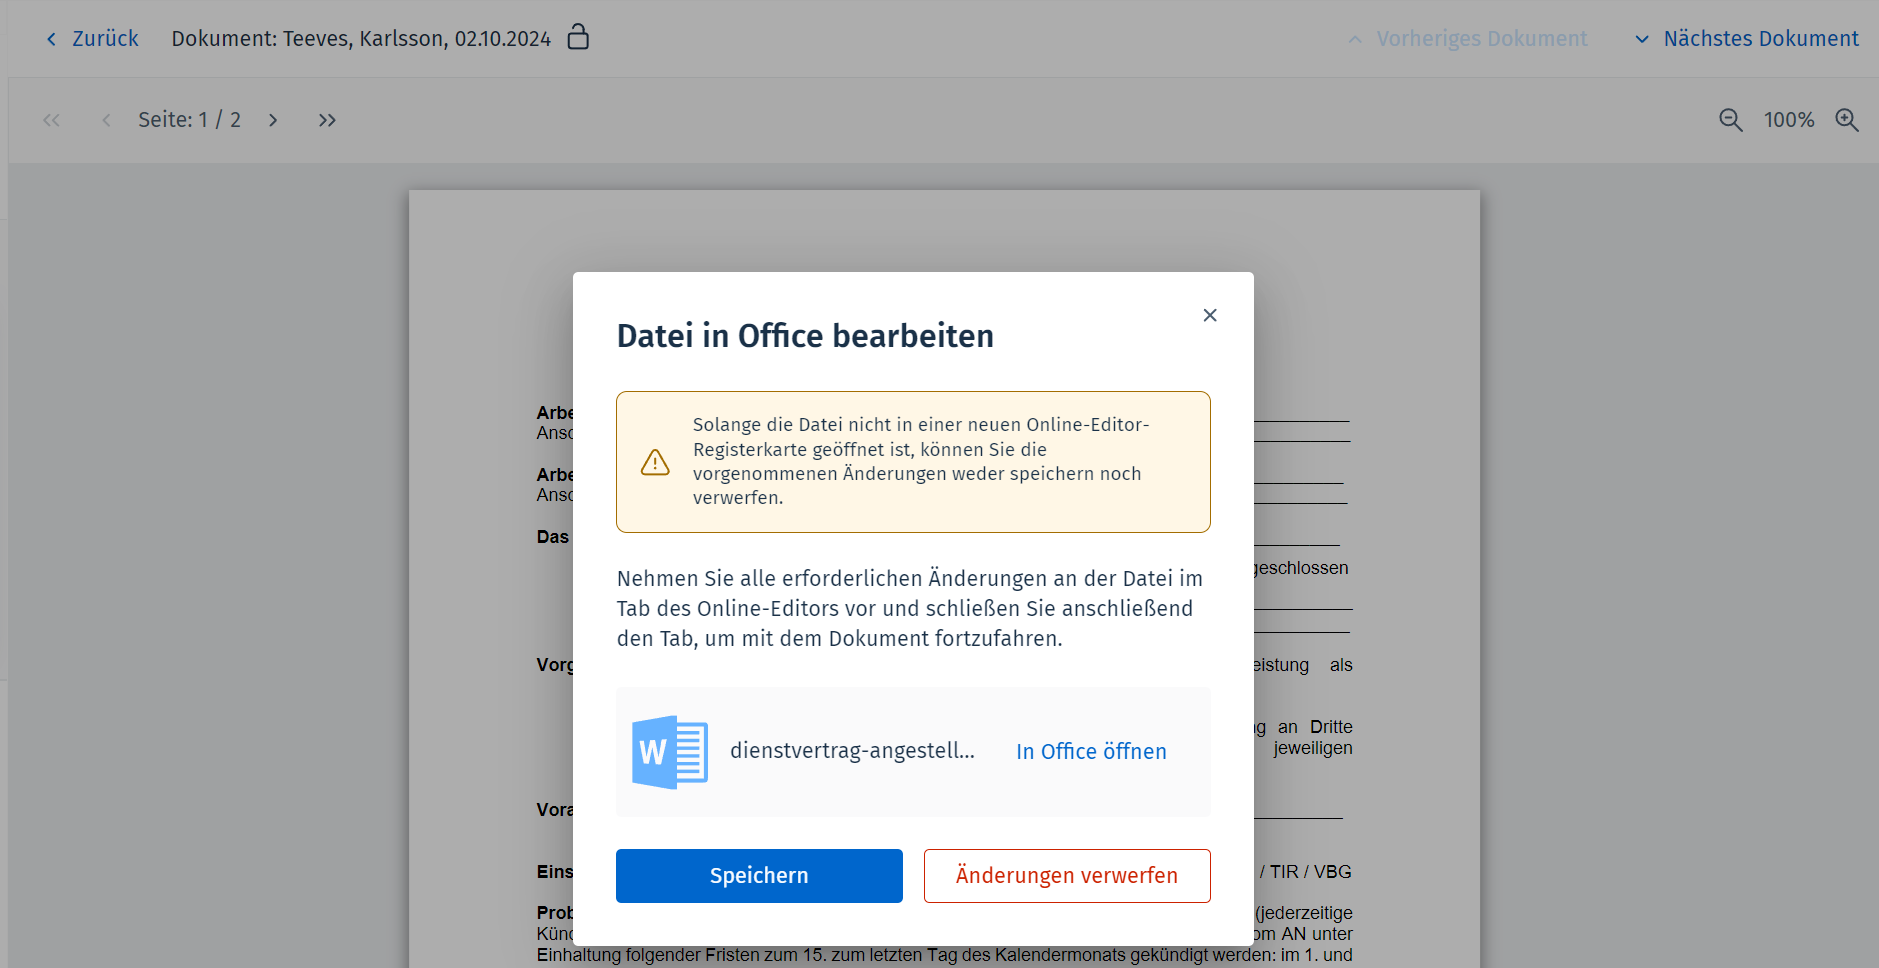Go to next page arrow
The width and height of the screenshot is (1879, 968).
(x=273, y=120)
